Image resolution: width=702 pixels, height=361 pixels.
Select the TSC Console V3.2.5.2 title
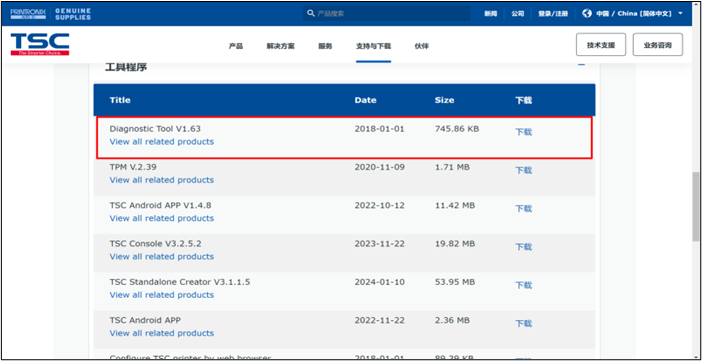[155, 244]
